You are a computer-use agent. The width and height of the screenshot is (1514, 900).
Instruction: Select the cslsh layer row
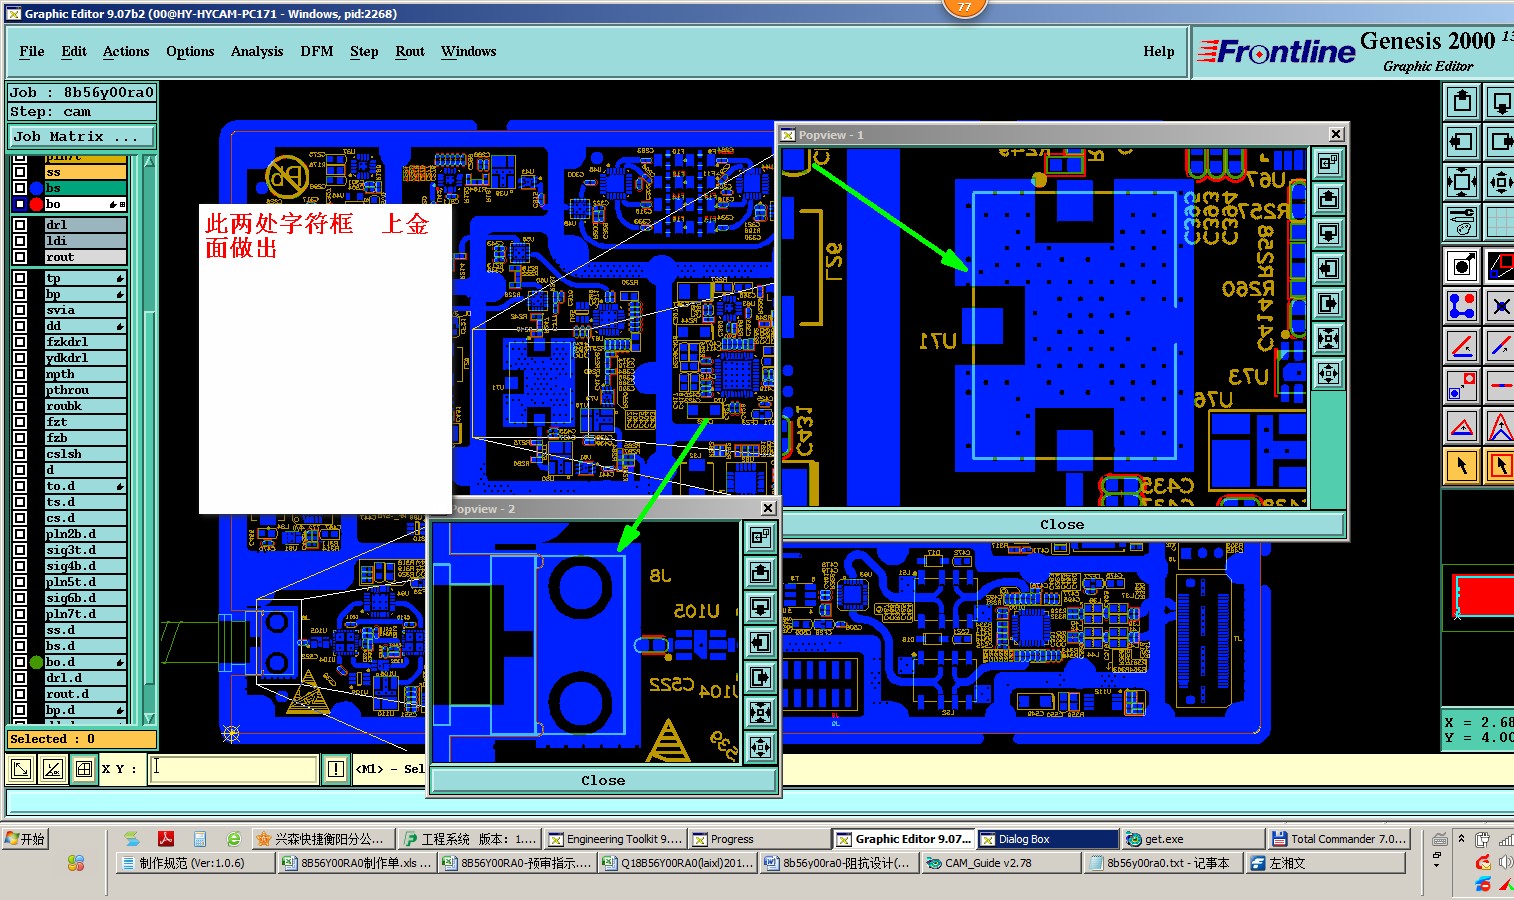[x=85, y=454]
